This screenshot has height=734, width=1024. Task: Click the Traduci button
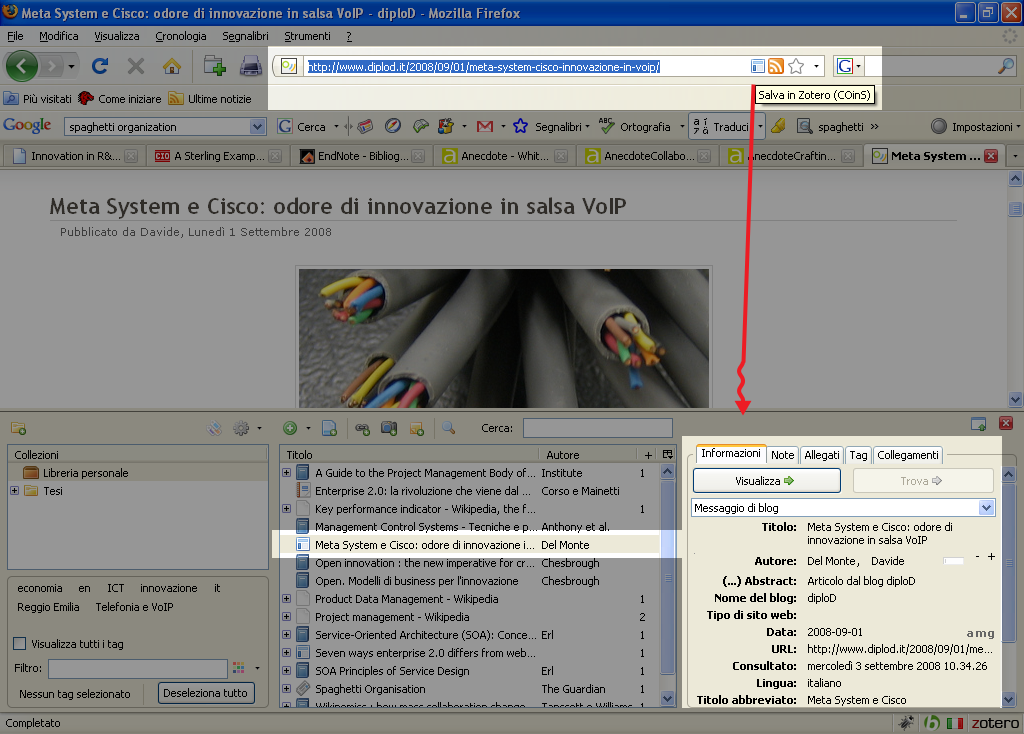[x=722, y=127]
